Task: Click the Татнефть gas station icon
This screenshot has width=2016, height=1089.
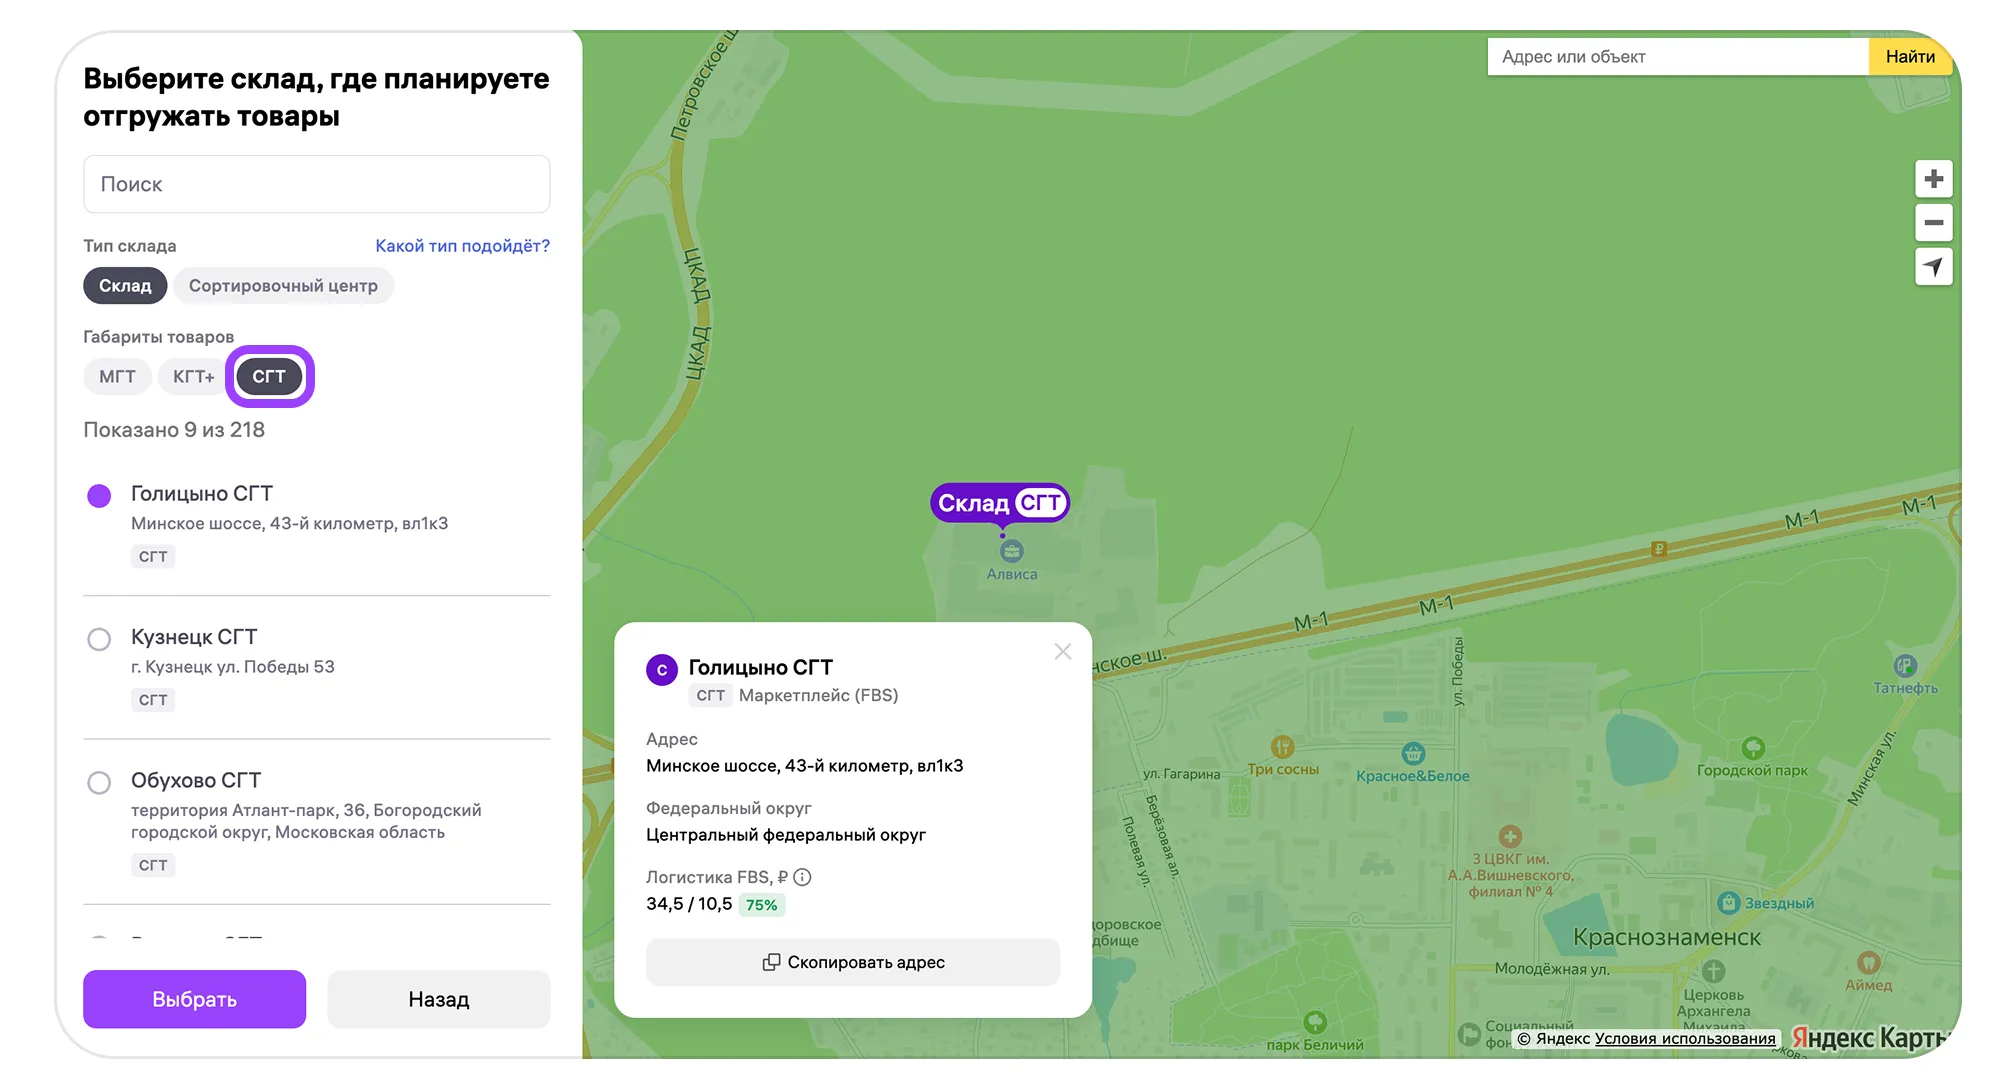Action: (x=1904, y=666)
